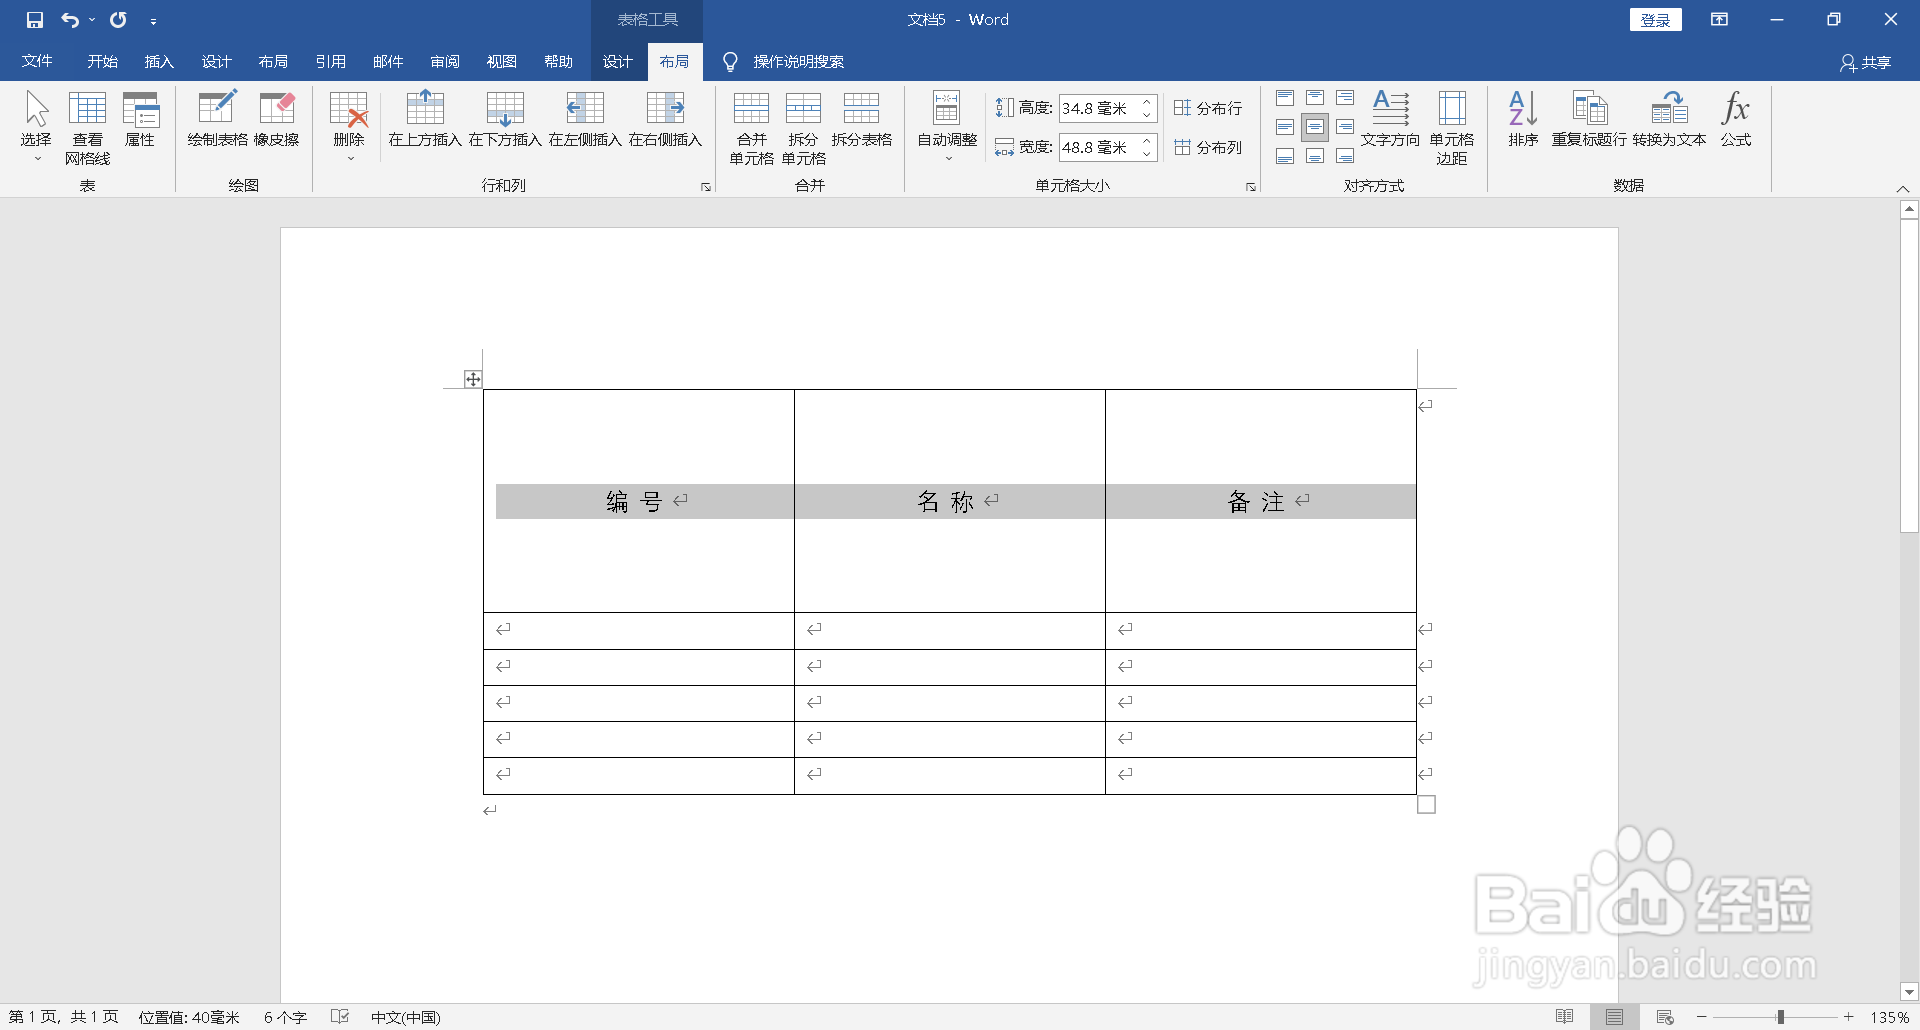Click the 登录 sign-in button
The height and width of the screenshot is (1030, 1920).
(1655, 19)
